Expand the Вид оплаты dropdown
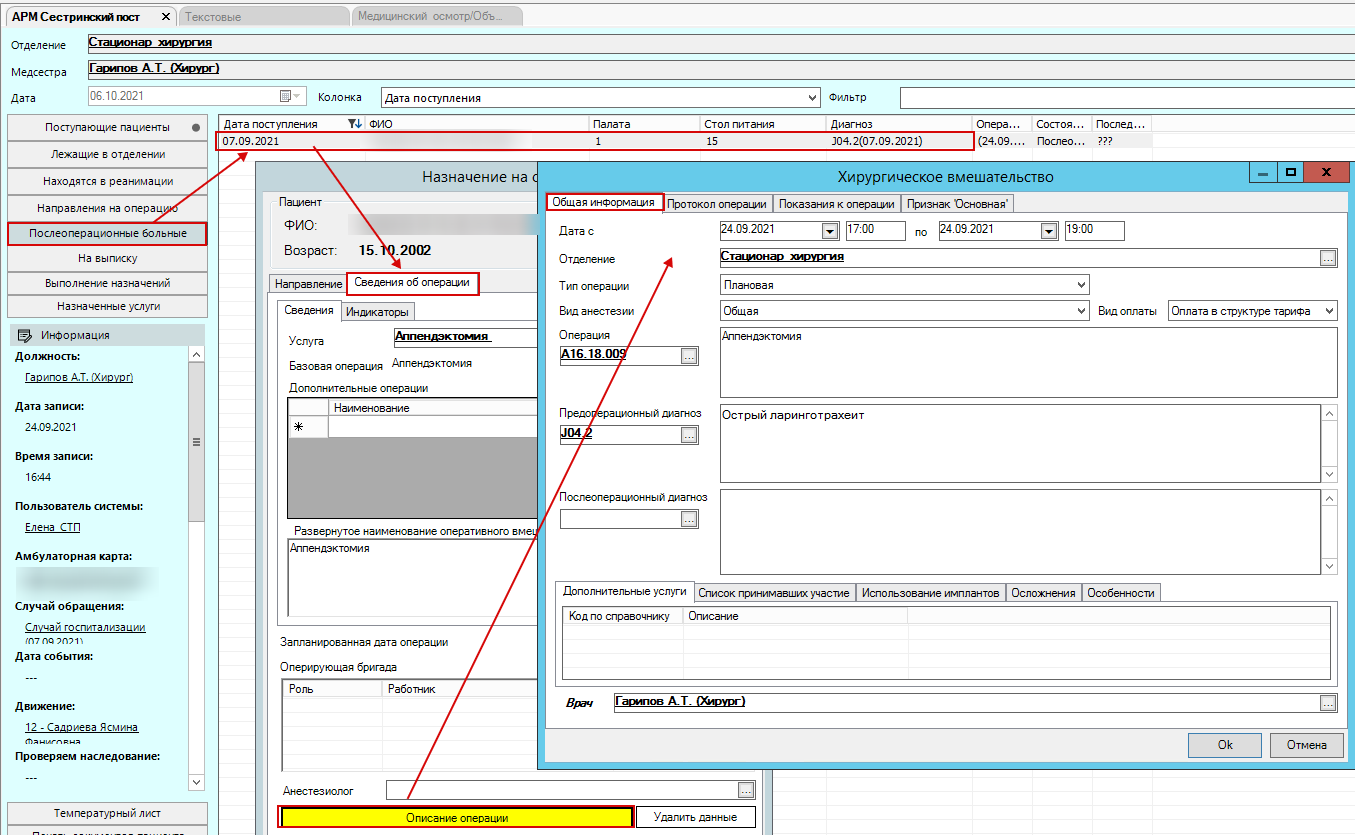The height and width of the screenshot is (835, 1355). tap(1329, 311)
